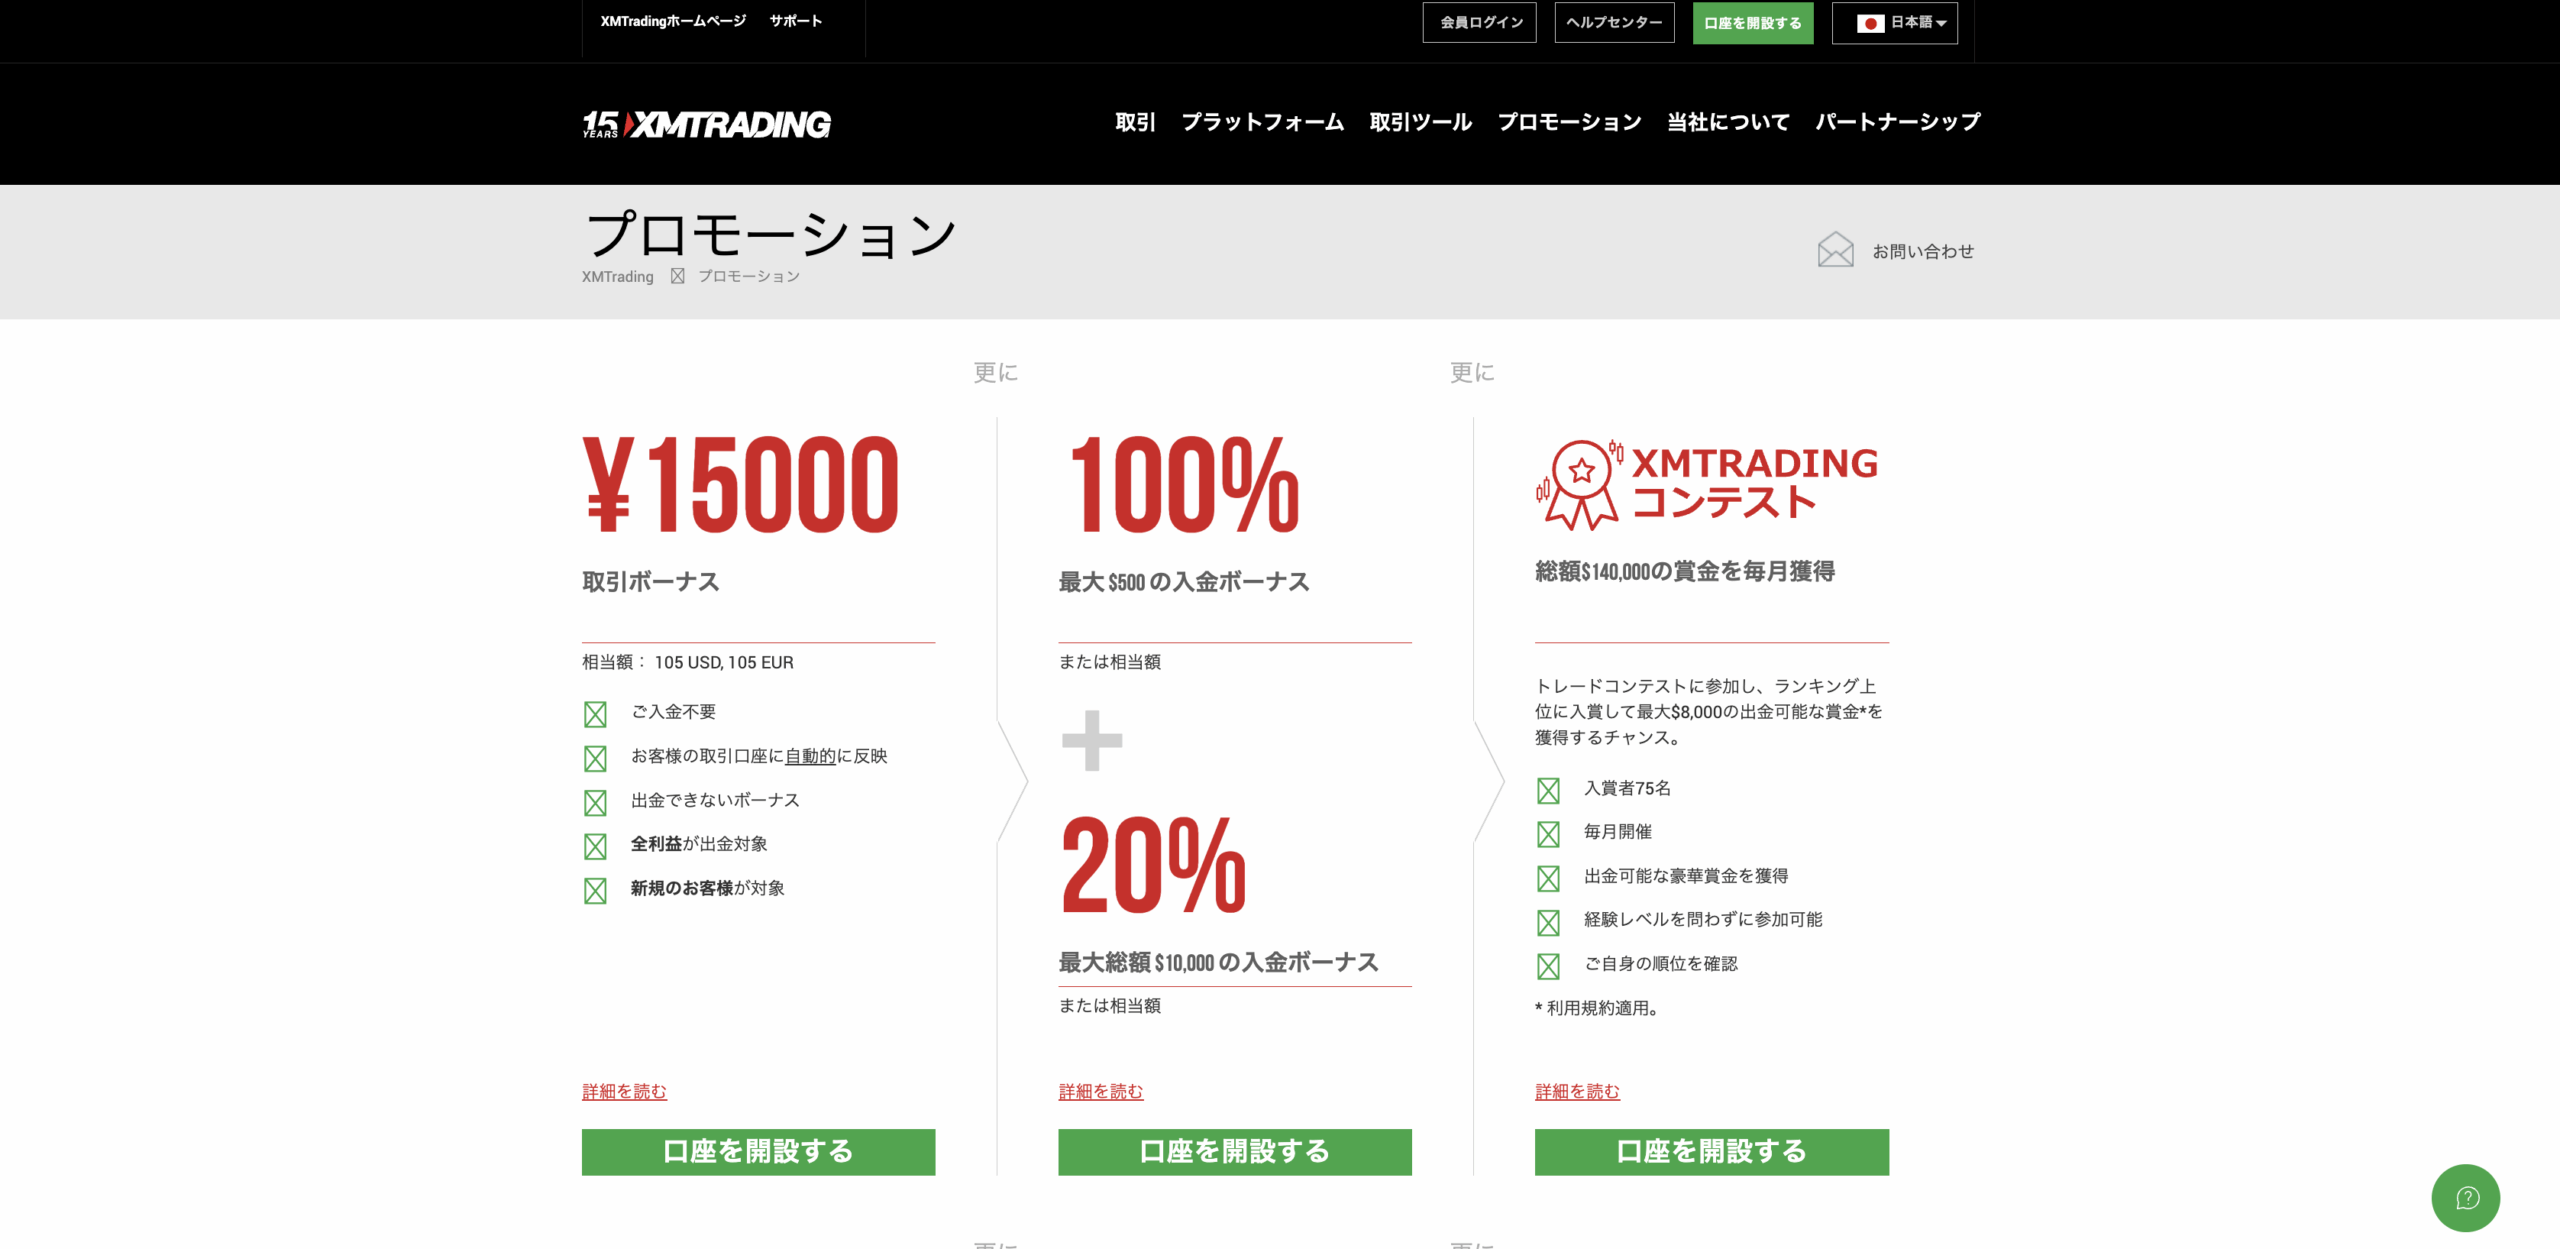Expand the 取引 navigation menu
Image resolution: width=2560 pixels, height=1249 pixels.
(1135, 122)
